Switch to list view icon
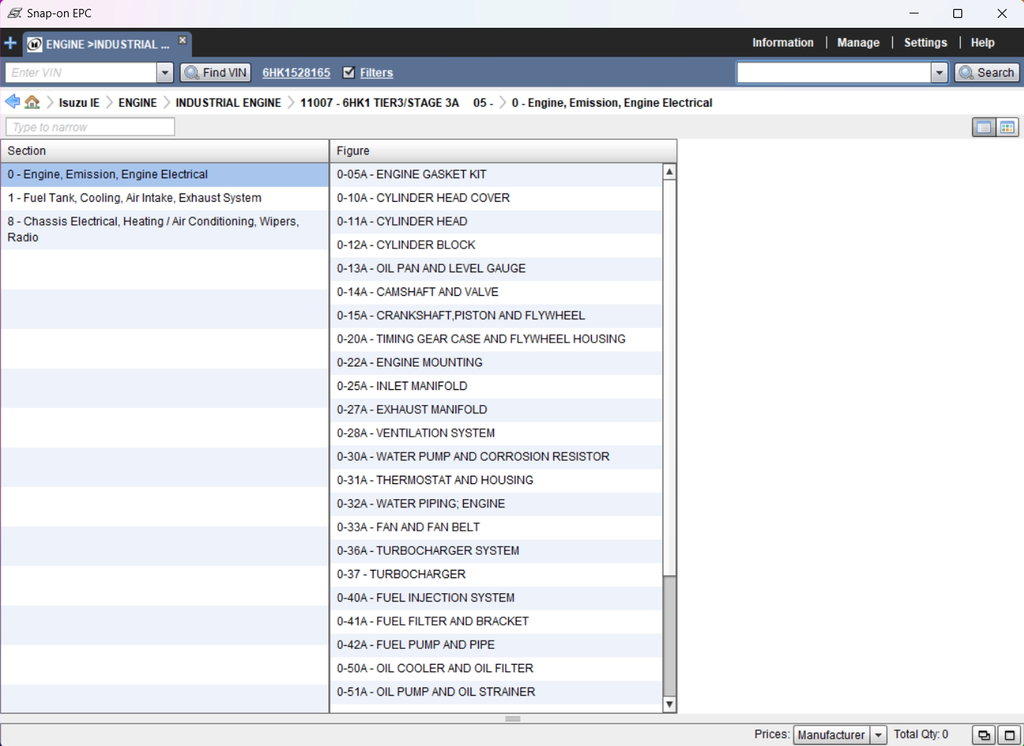This screenshot has height=746, width=1024. point(984,127)
